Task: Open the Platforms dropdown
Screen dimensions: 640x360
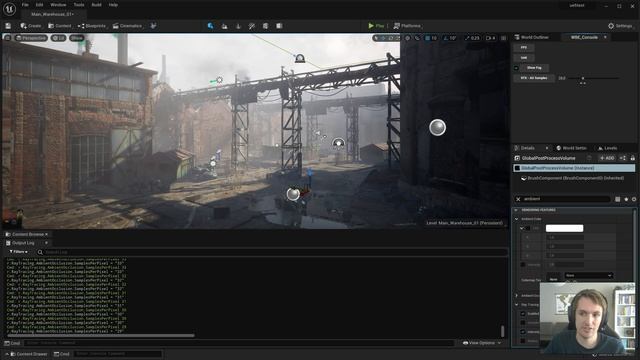Action: click(x=407, y=26)
